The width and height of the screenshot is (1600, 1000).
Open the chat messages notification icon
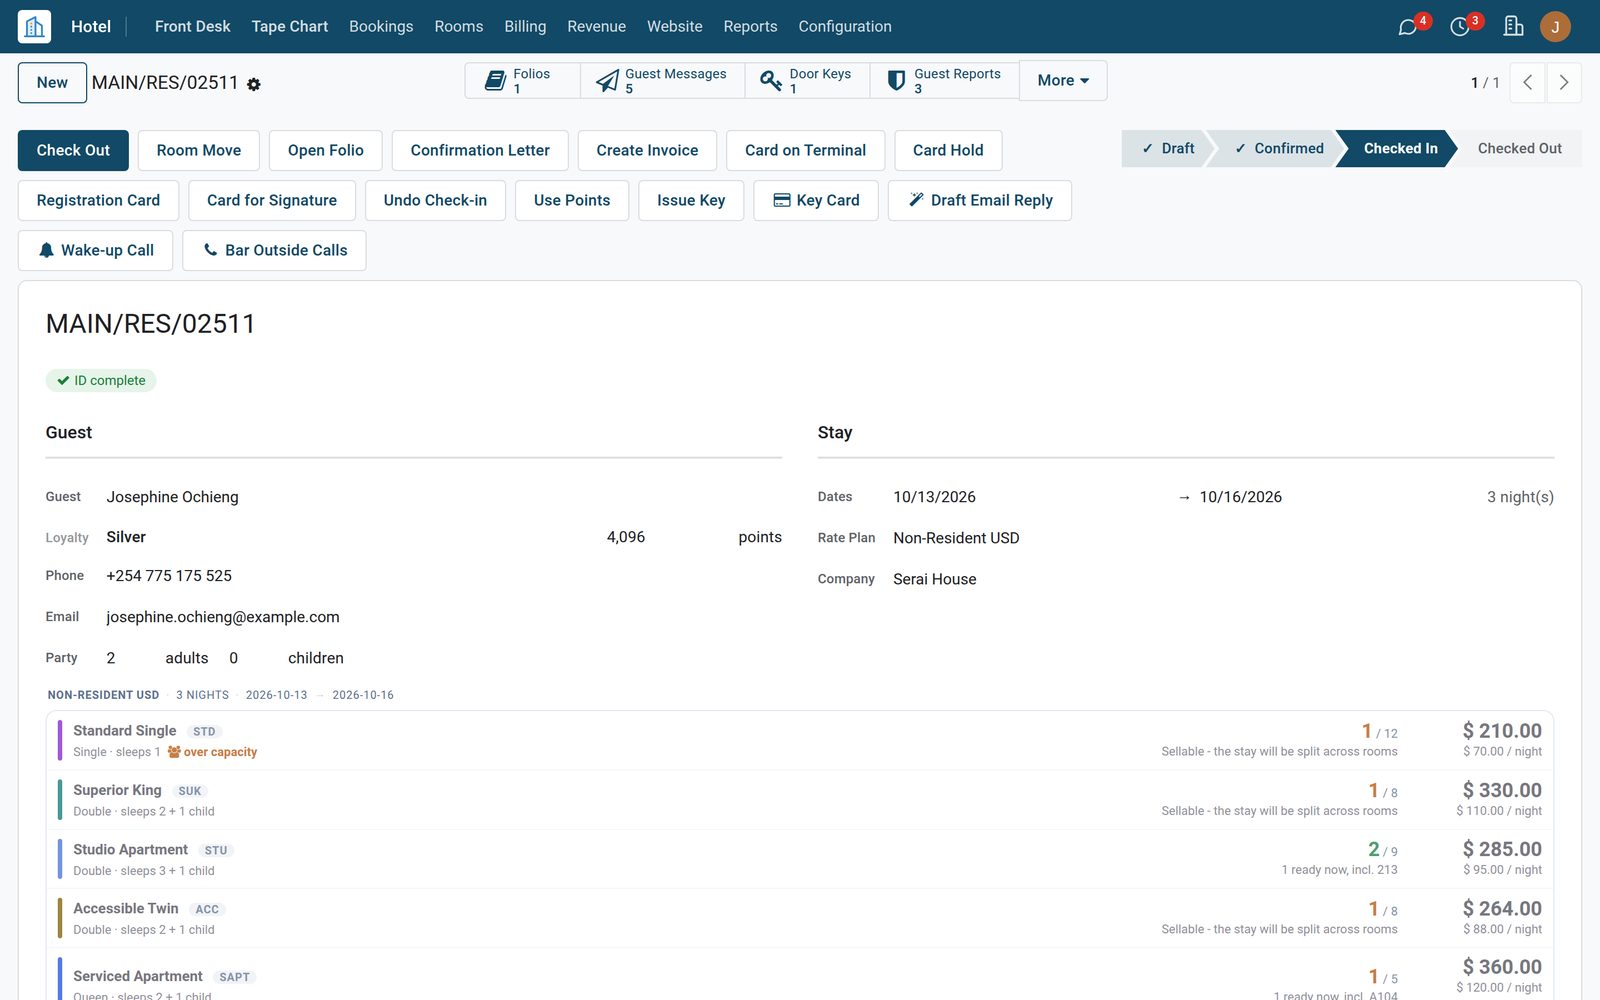tap(1408, 27)
